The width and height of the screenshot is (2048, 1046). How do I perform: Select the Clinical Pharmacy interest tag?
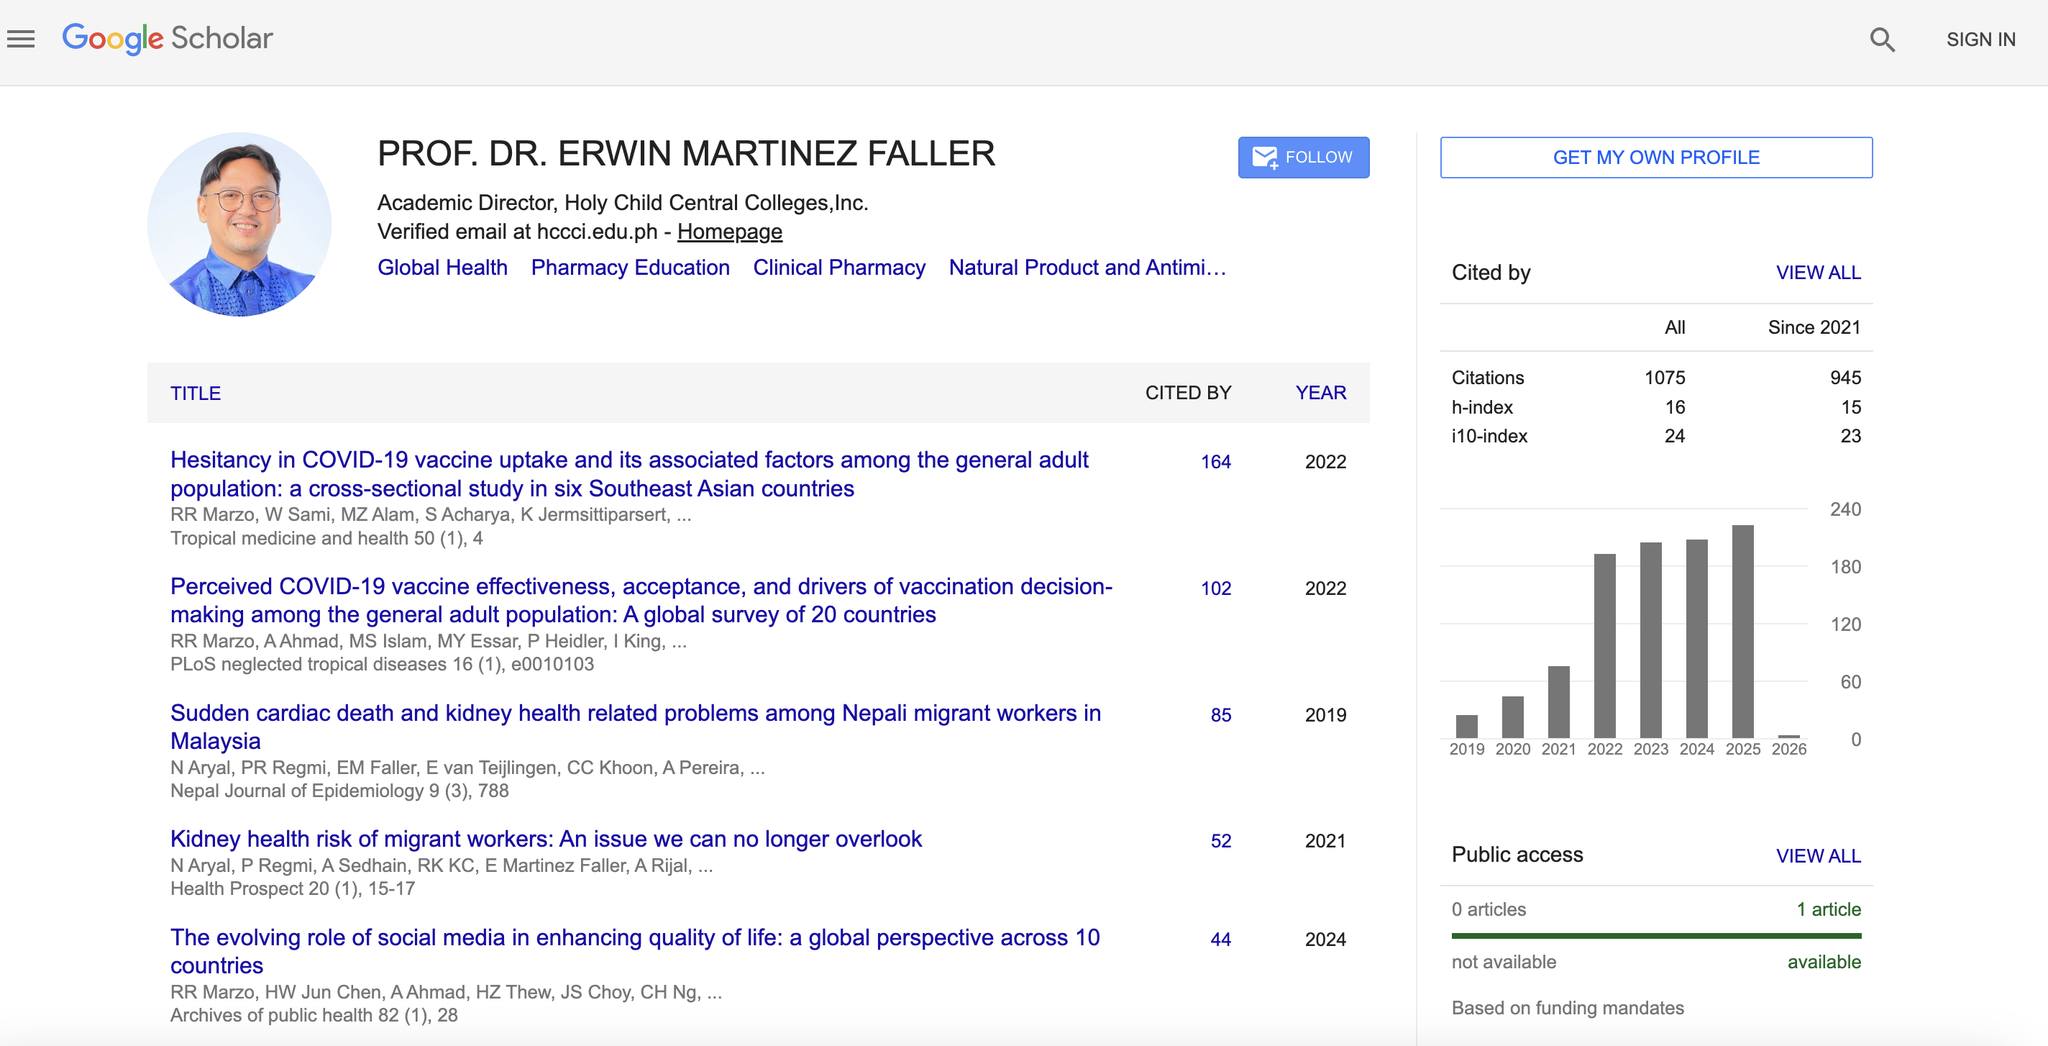pos(839,268)
